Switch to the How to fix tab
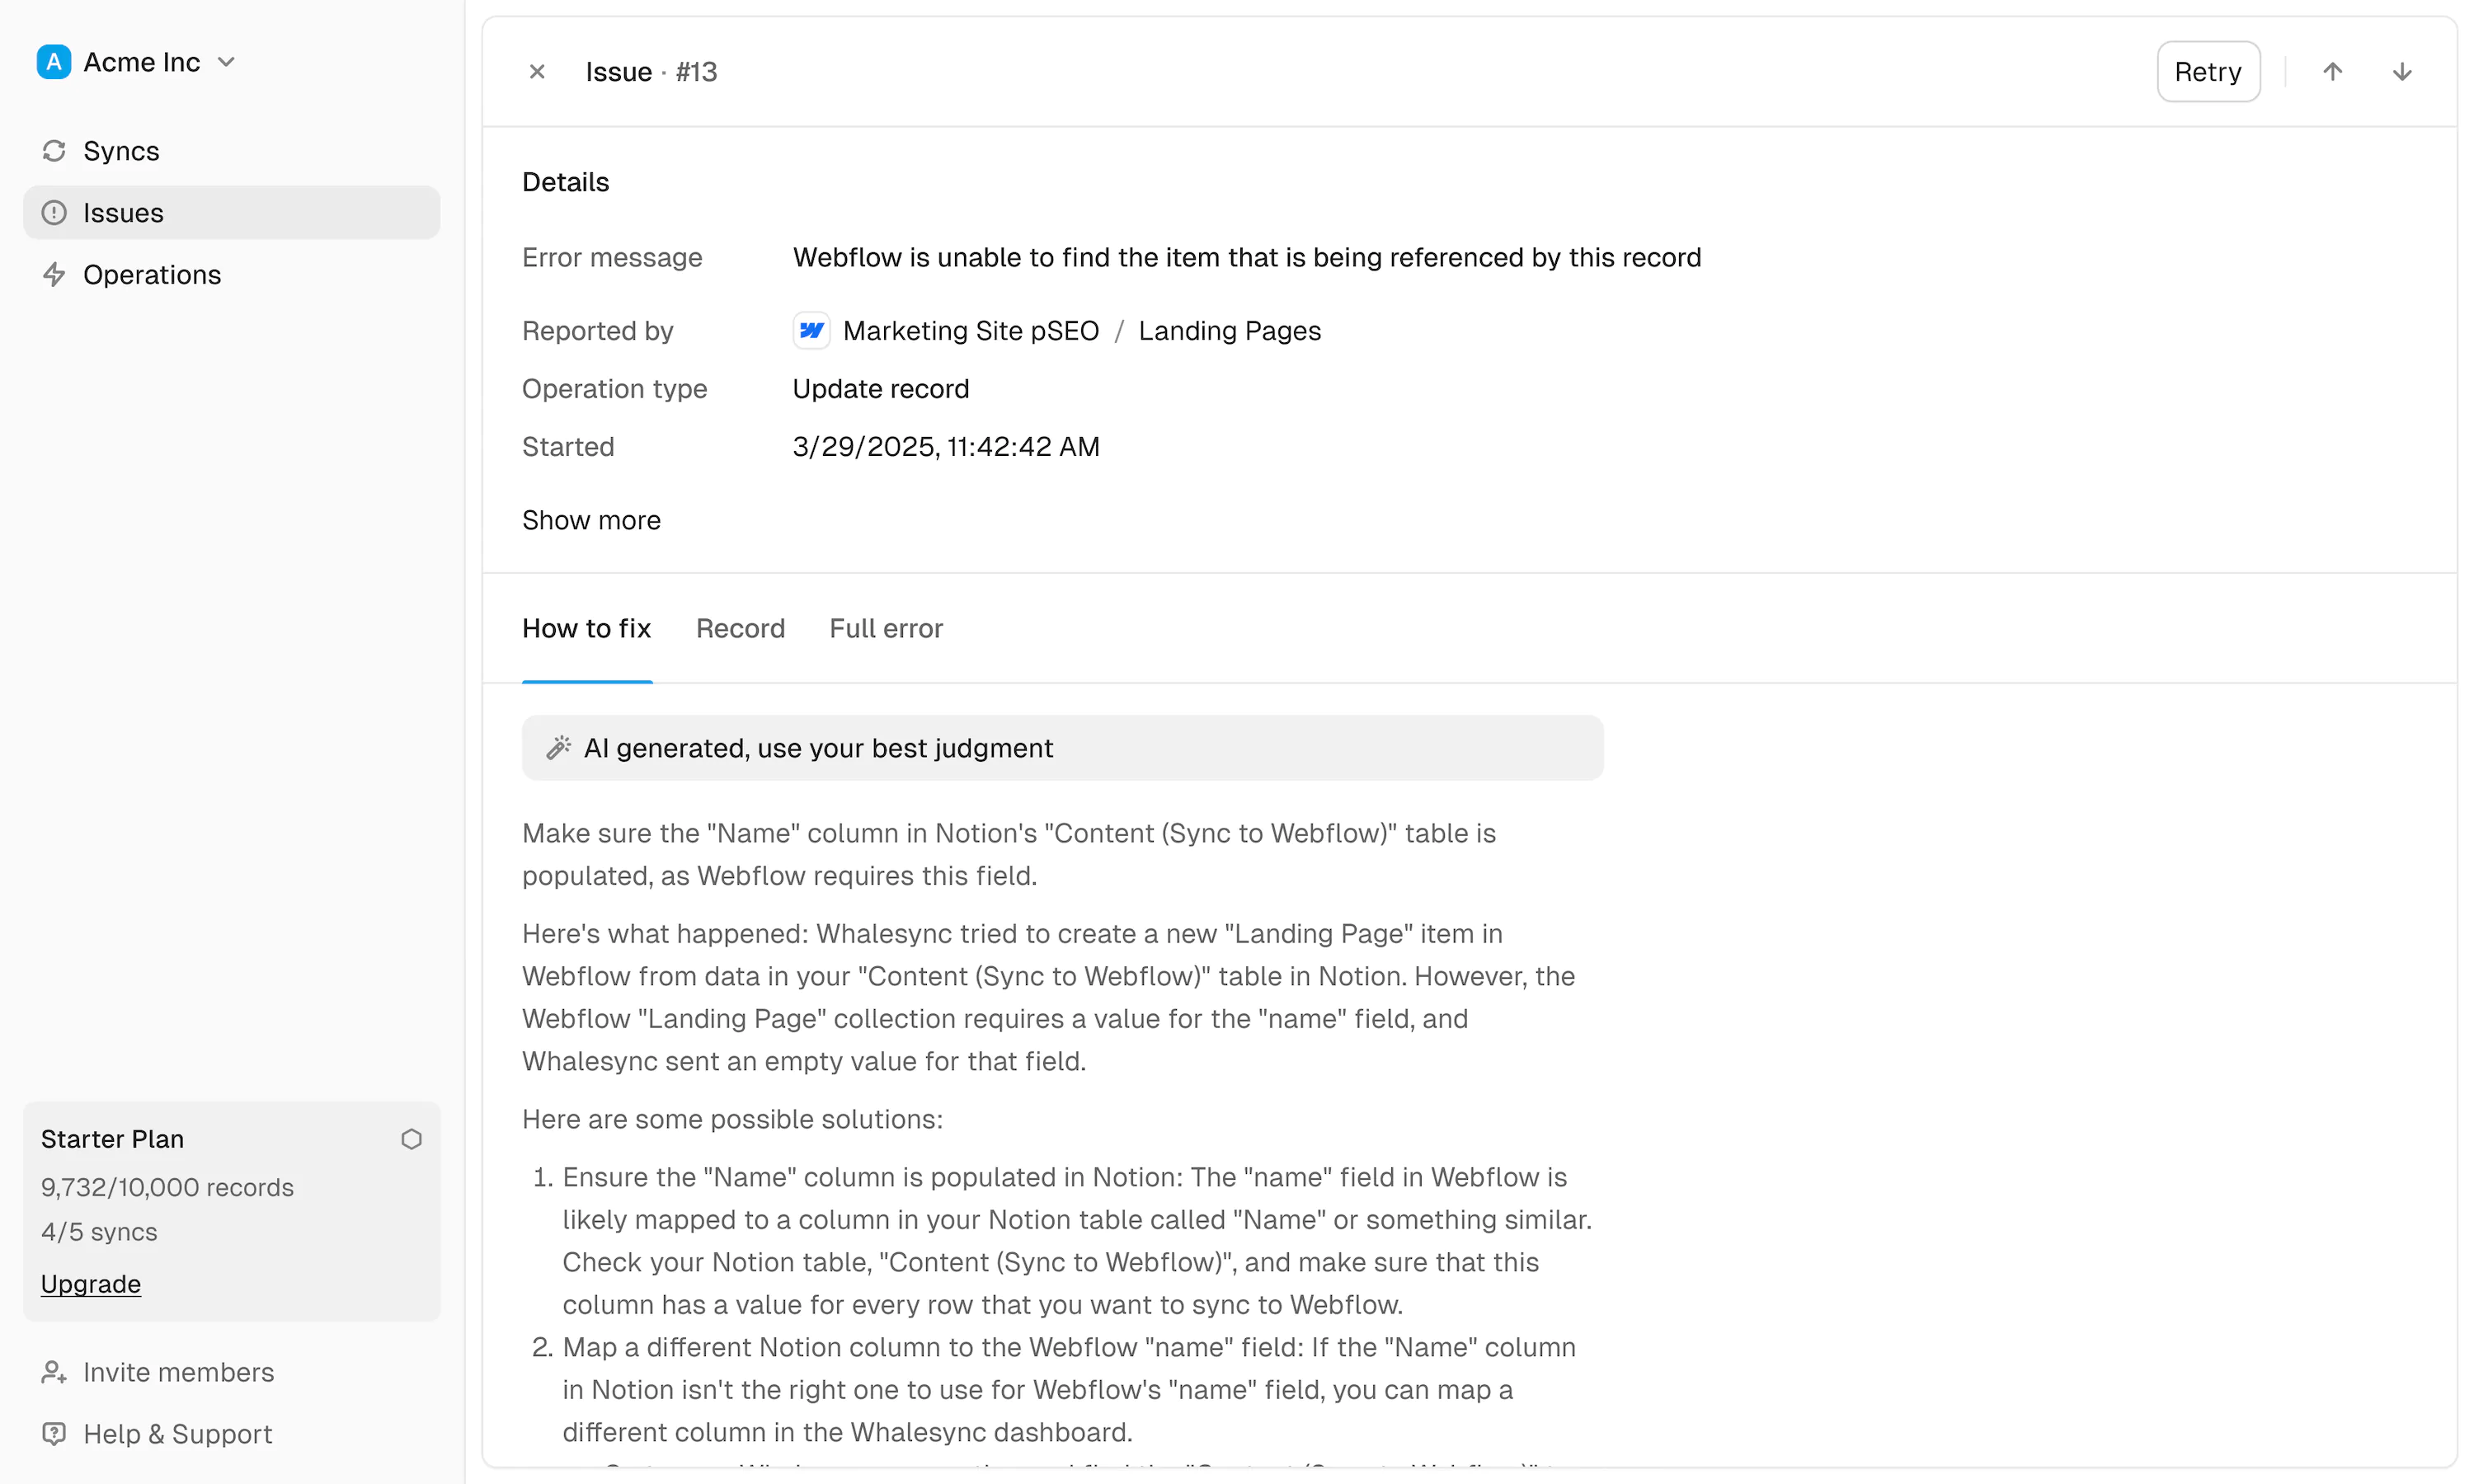Screen dimensions: 2474x1484 (x=587, y=629)
